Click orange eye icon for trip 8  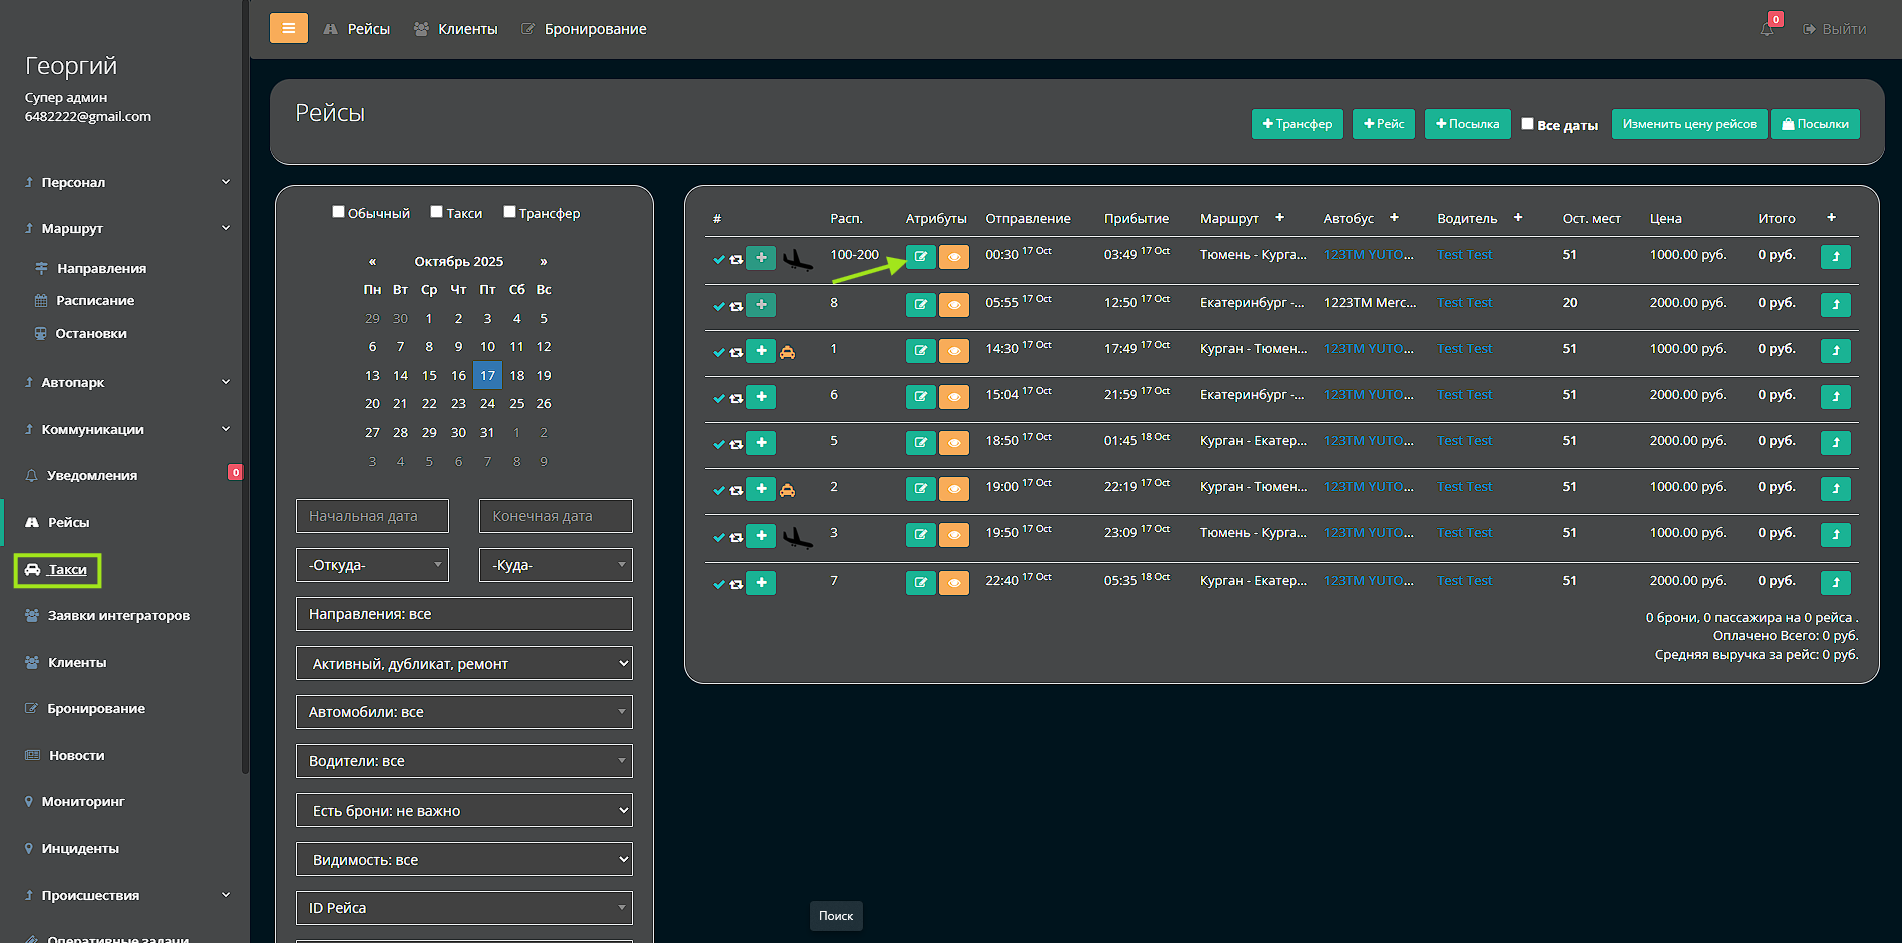coord(954,305)
